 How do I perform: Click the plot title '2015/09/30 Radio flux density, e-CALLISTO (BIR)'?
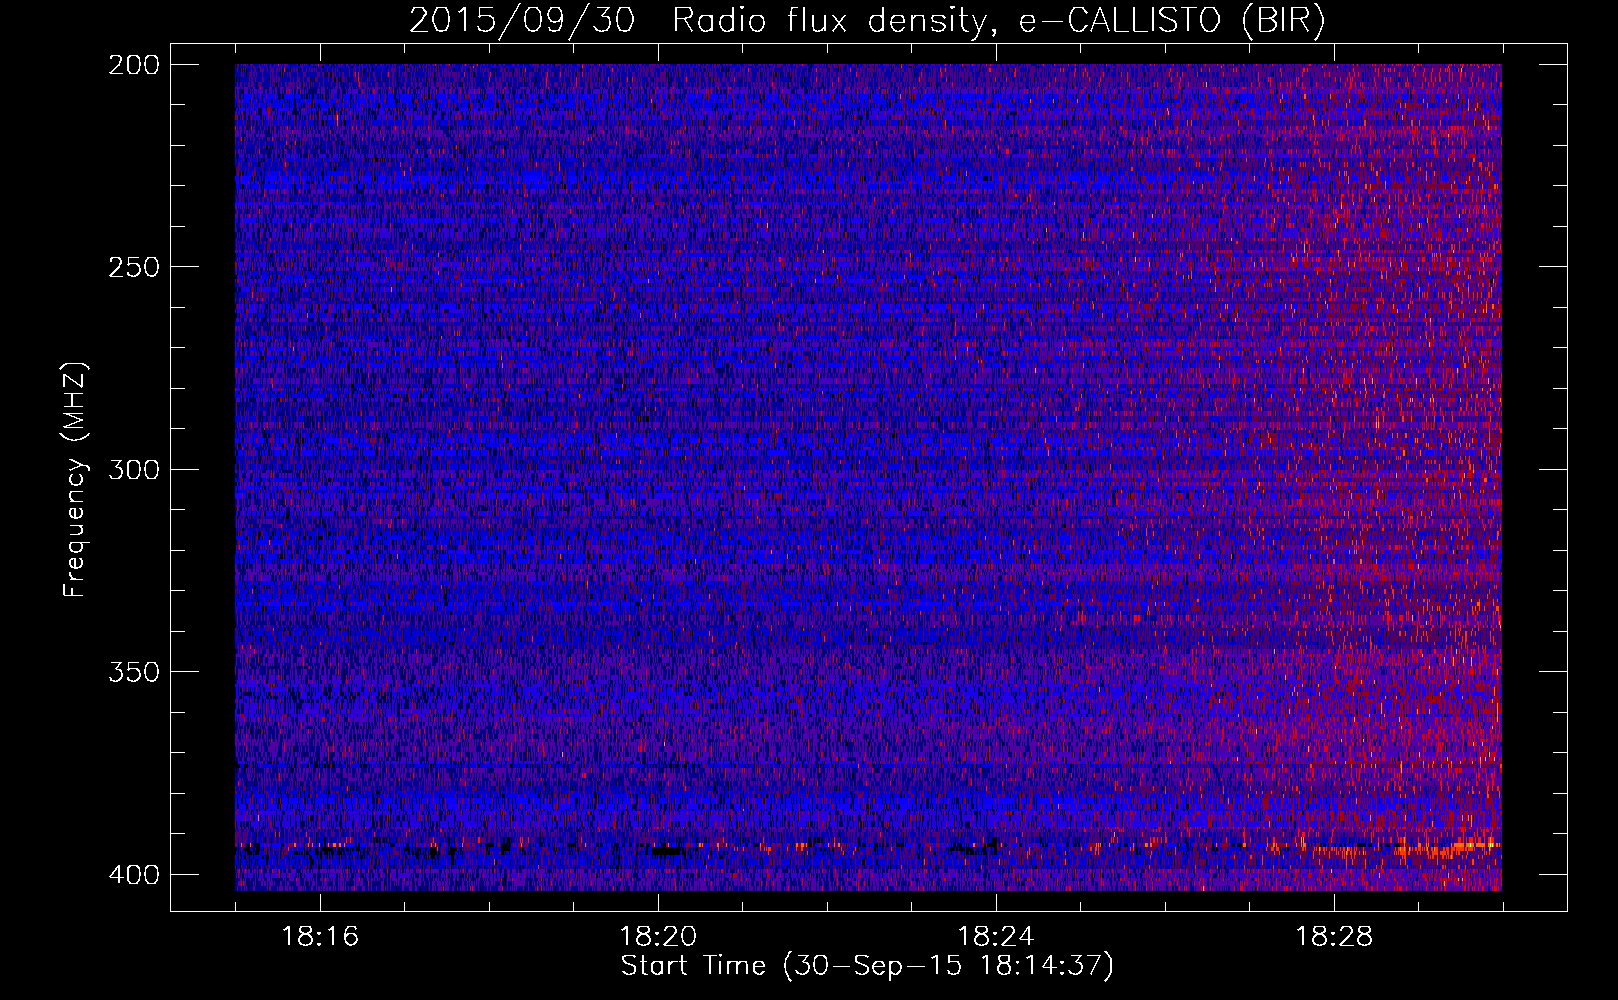[867, 21]
